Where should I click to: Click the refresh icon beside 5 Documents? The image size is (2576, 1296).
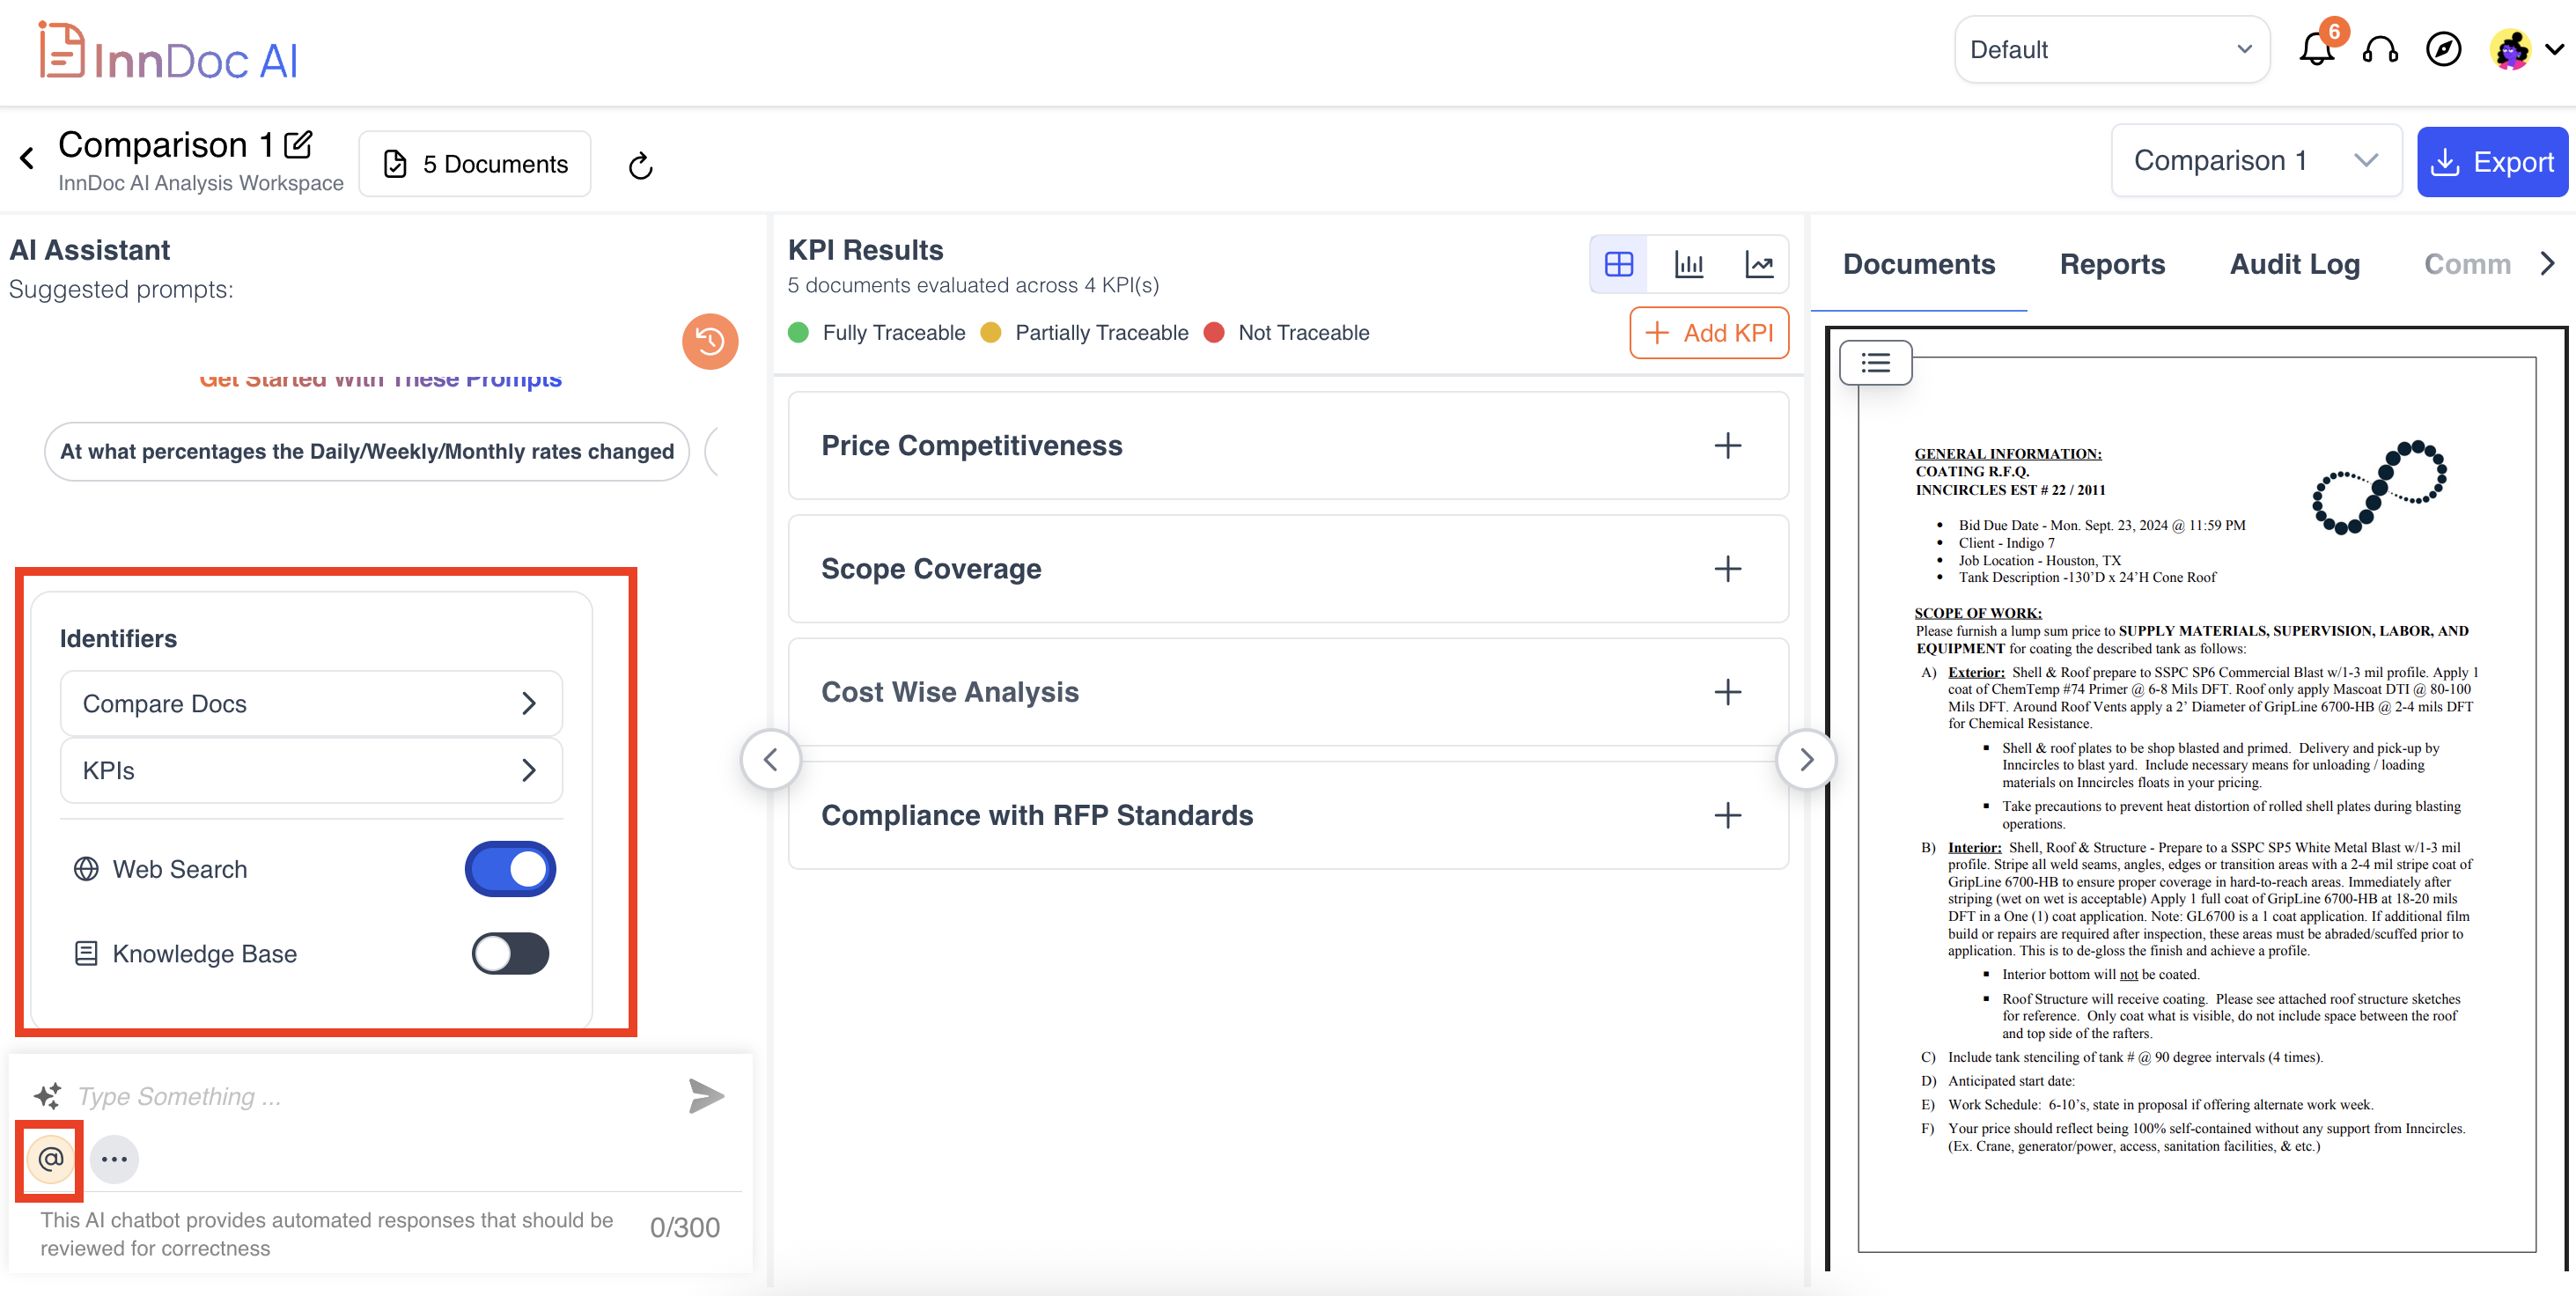tap(640, 165)
